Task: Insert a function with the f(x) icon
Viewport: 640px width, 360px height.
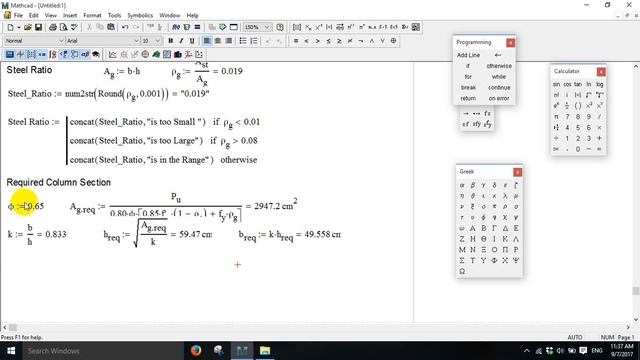Action: point(176,27)
